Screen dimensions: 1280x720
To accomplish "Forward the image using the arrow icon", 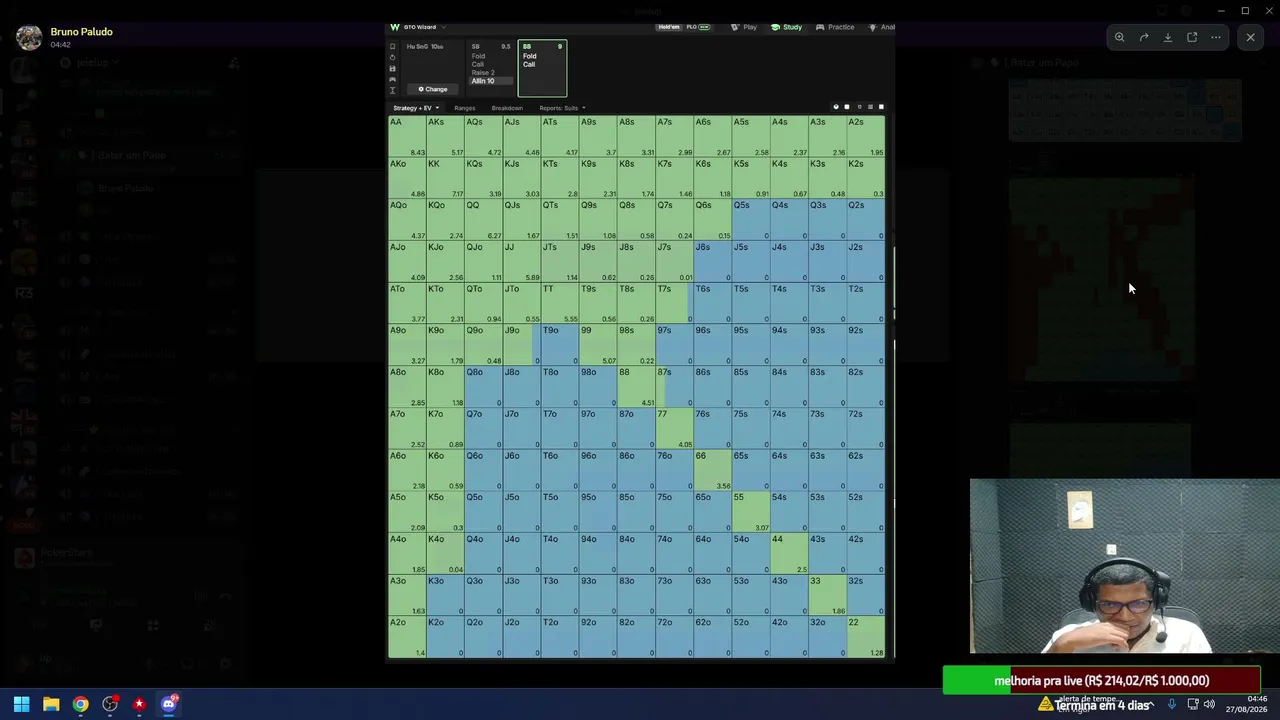I will pos(1144,37).
